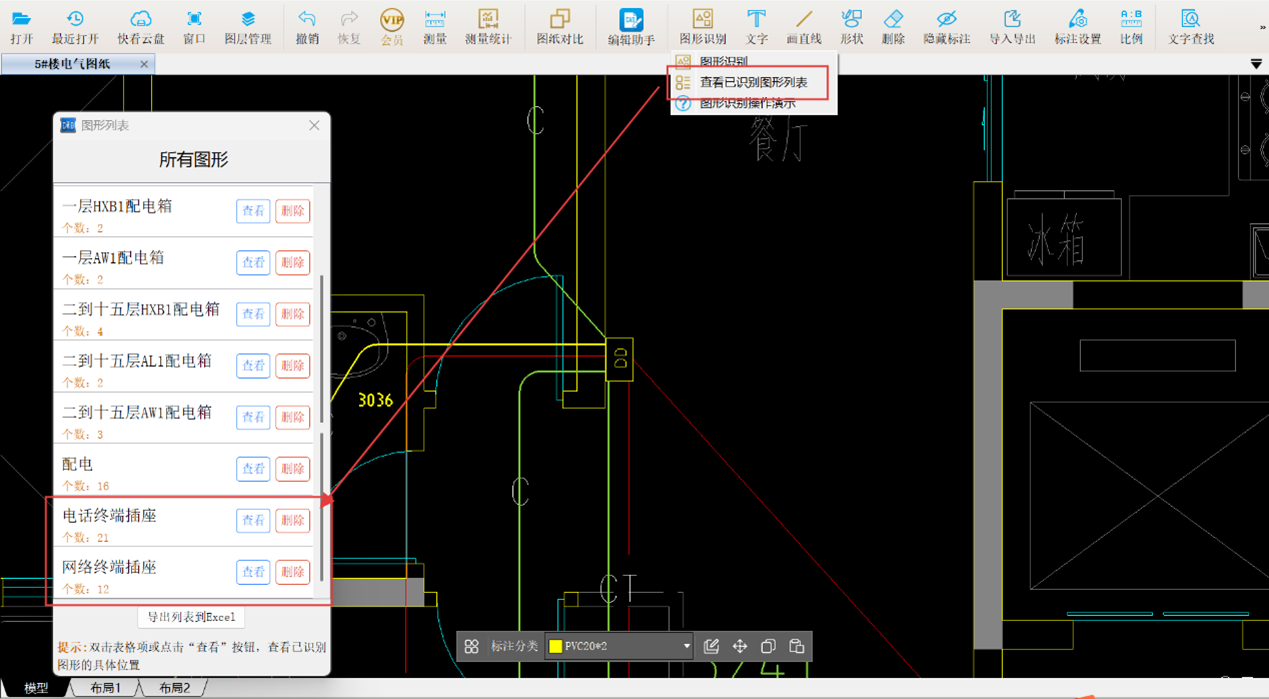Switch to the 布局1 layout tab
Screen dimensions: 1269x699
105,688
